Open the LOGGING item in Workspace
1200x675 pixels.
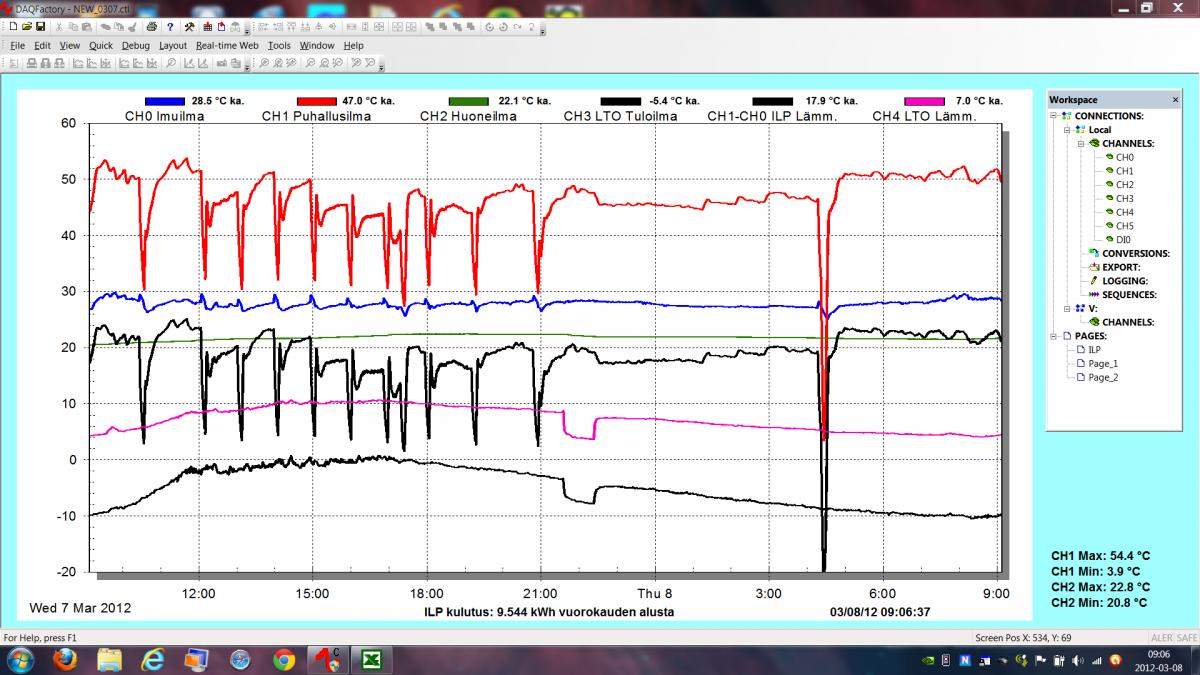(x=1123, y=281)
